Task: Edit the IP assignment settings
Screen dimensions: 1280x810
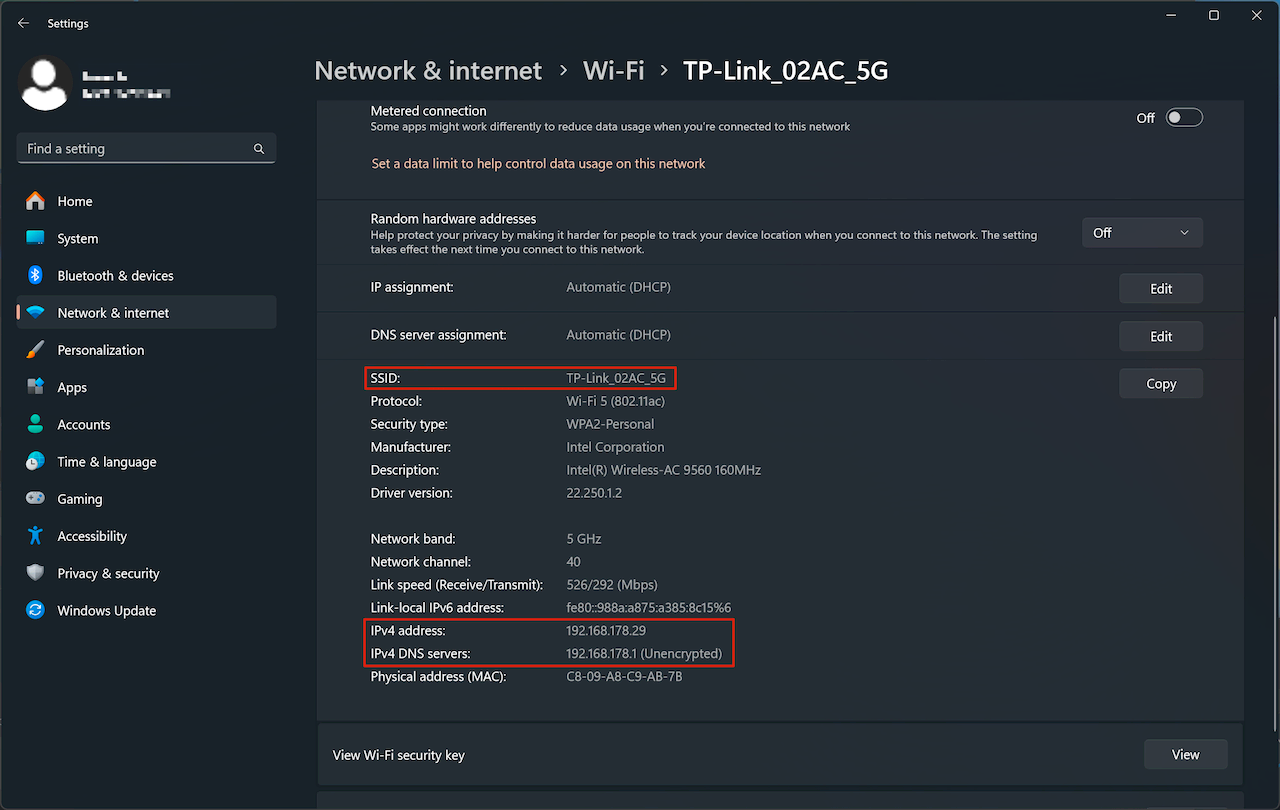Action: (x=1160, y=288)
